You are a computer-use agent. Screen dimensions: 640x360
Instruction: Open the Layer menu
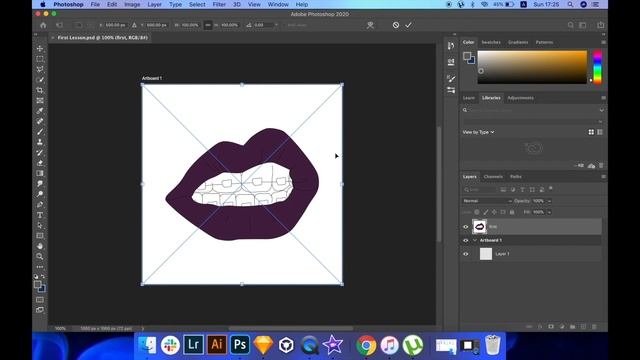click(154, 4)
